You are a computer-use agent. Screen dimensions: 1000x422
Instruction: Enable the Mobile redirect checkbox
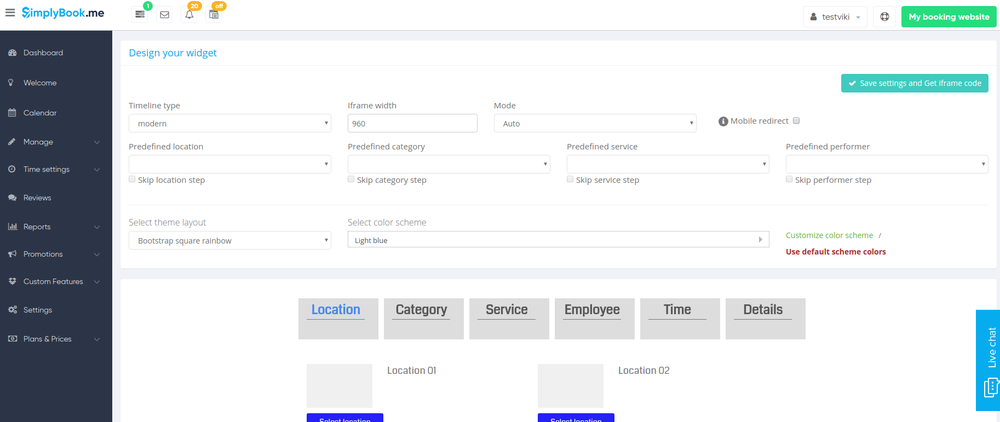pos(796,120)
